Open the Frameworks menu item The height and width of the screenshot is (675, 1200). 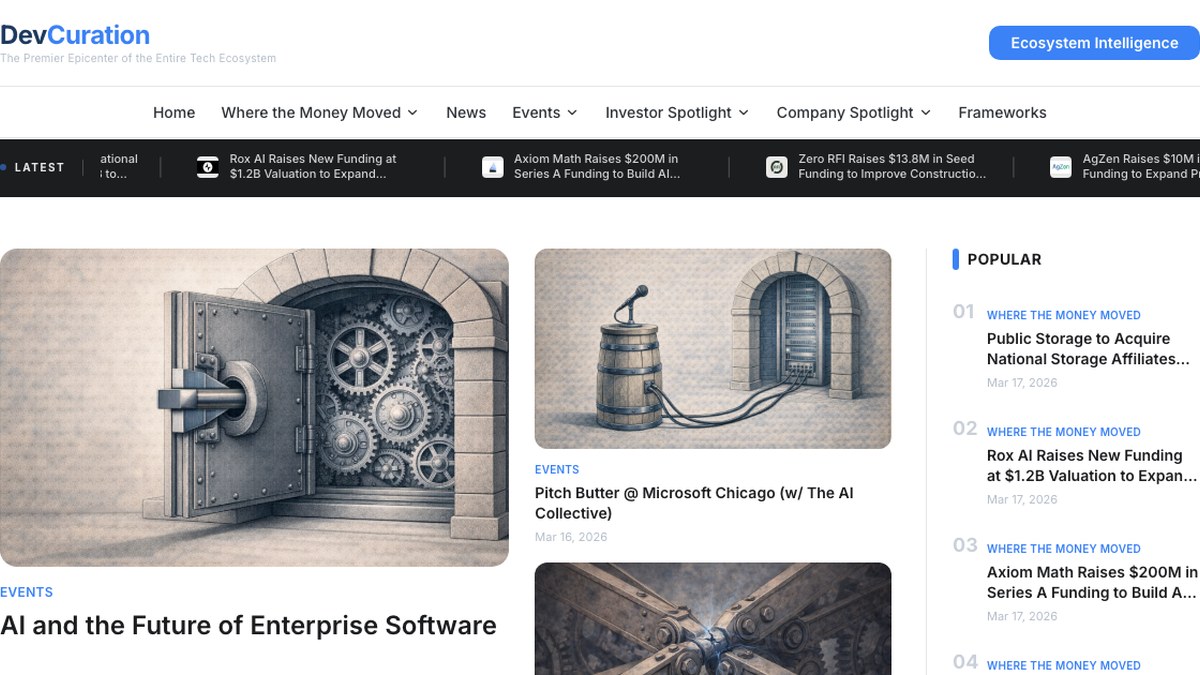click(1002, 113)
